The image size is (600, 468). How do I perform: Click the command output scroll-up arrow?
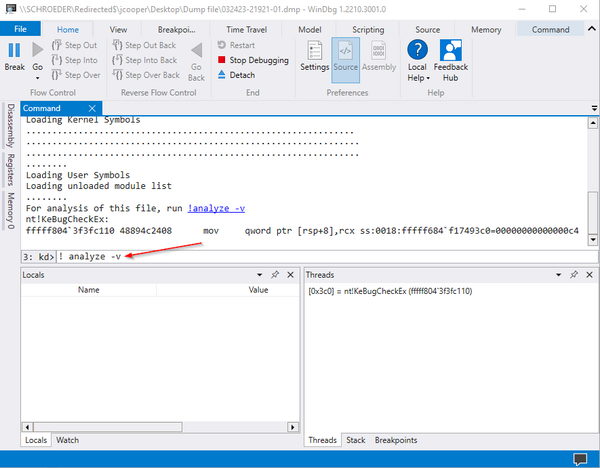coord(593,123)
